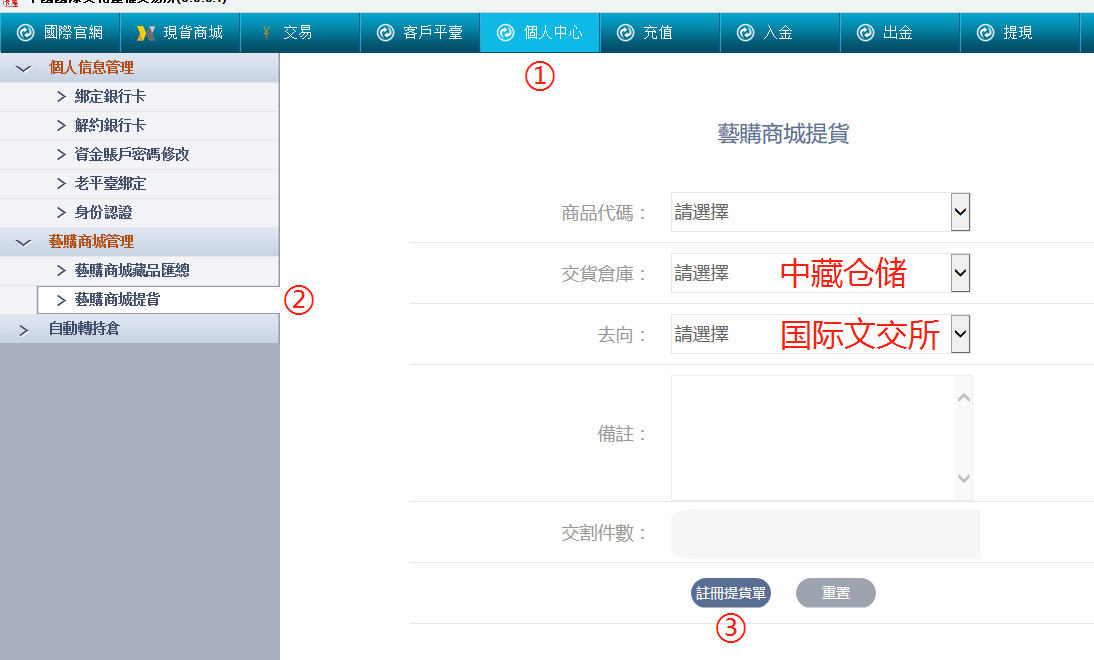Screen dimensions: 1094x660
Task: Switch to the 個人中心 tab
Action: click(540, 33)
